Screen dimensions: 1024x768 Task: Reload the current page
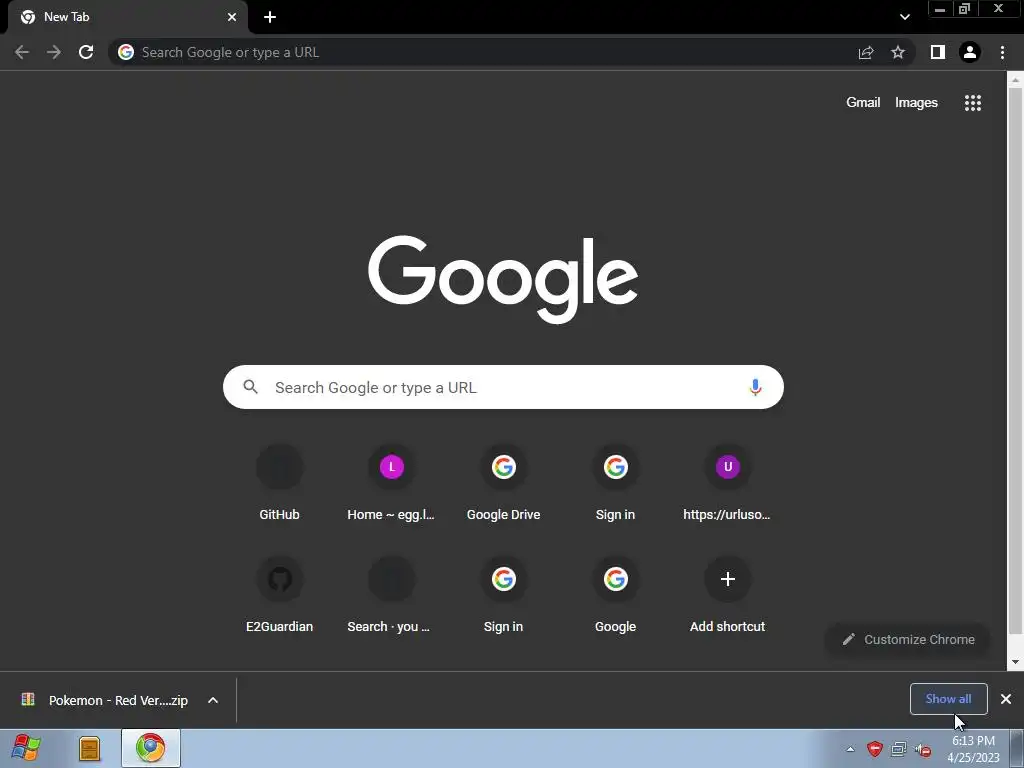(x=86, y=52)
